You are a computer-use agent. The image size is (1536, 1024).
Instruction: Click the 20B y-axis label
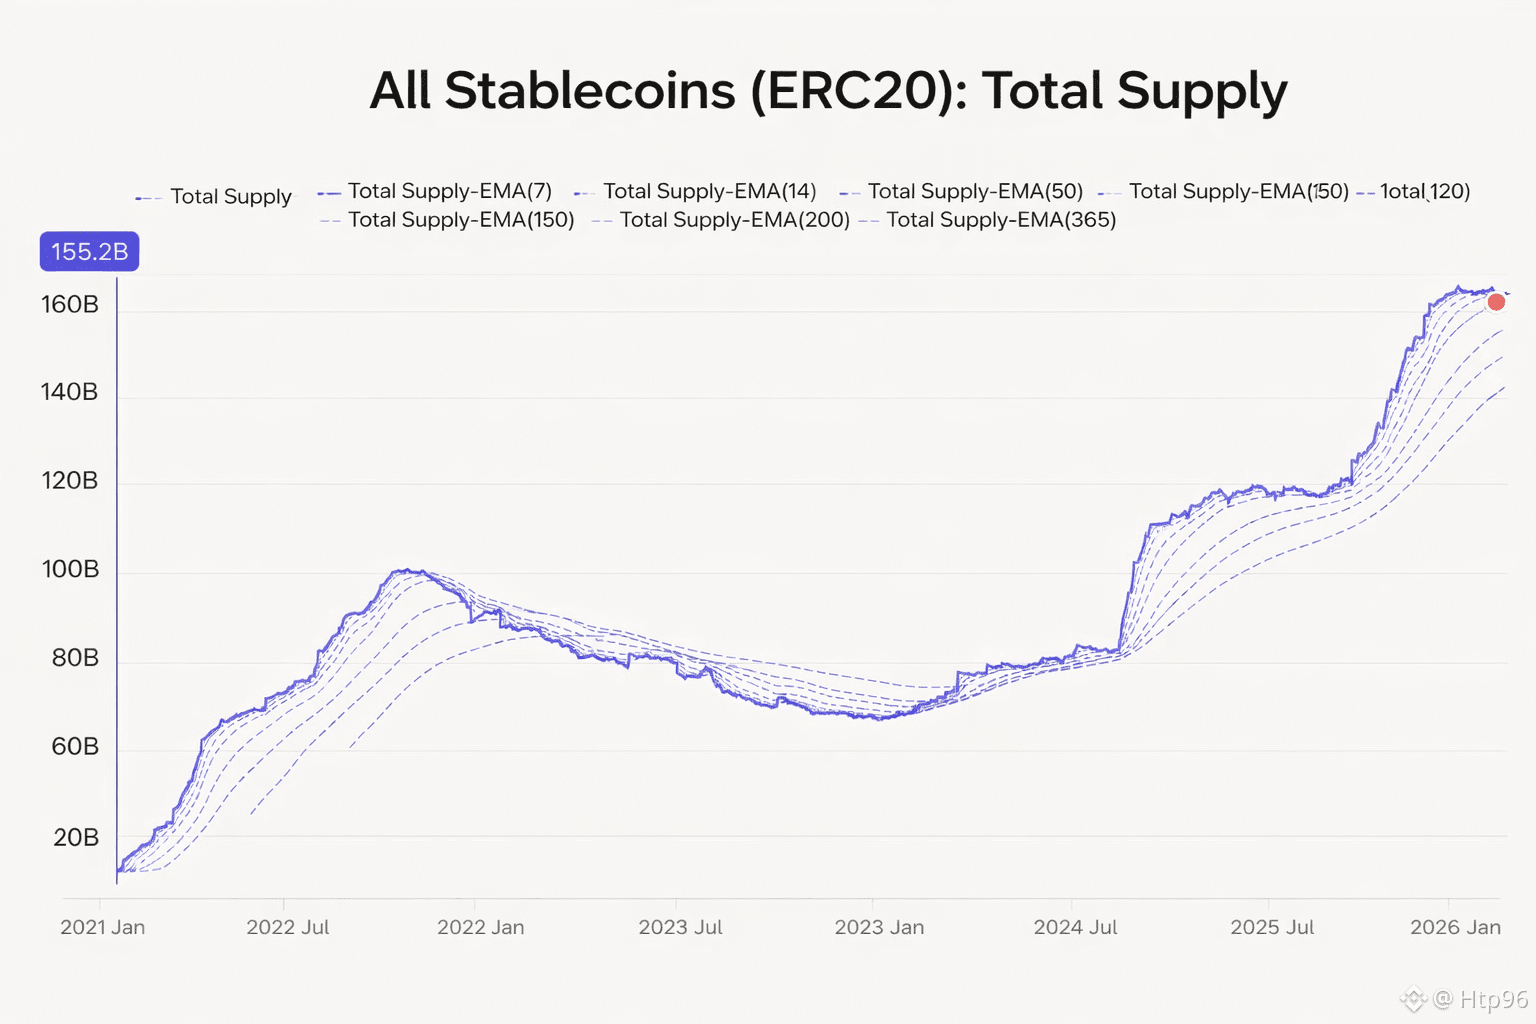[x=76, y=837]
